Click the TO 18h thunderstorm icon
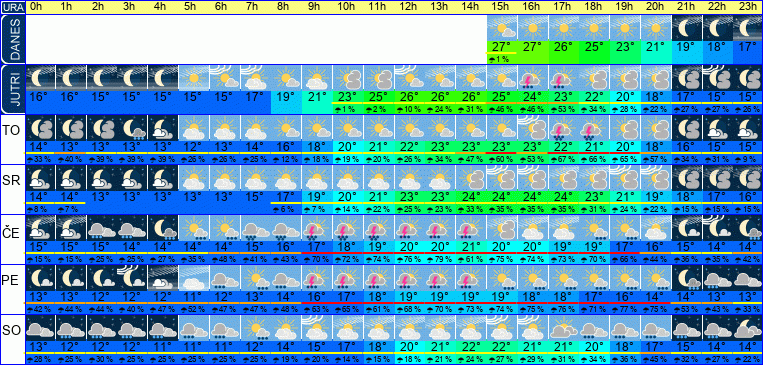 point(594,128)
